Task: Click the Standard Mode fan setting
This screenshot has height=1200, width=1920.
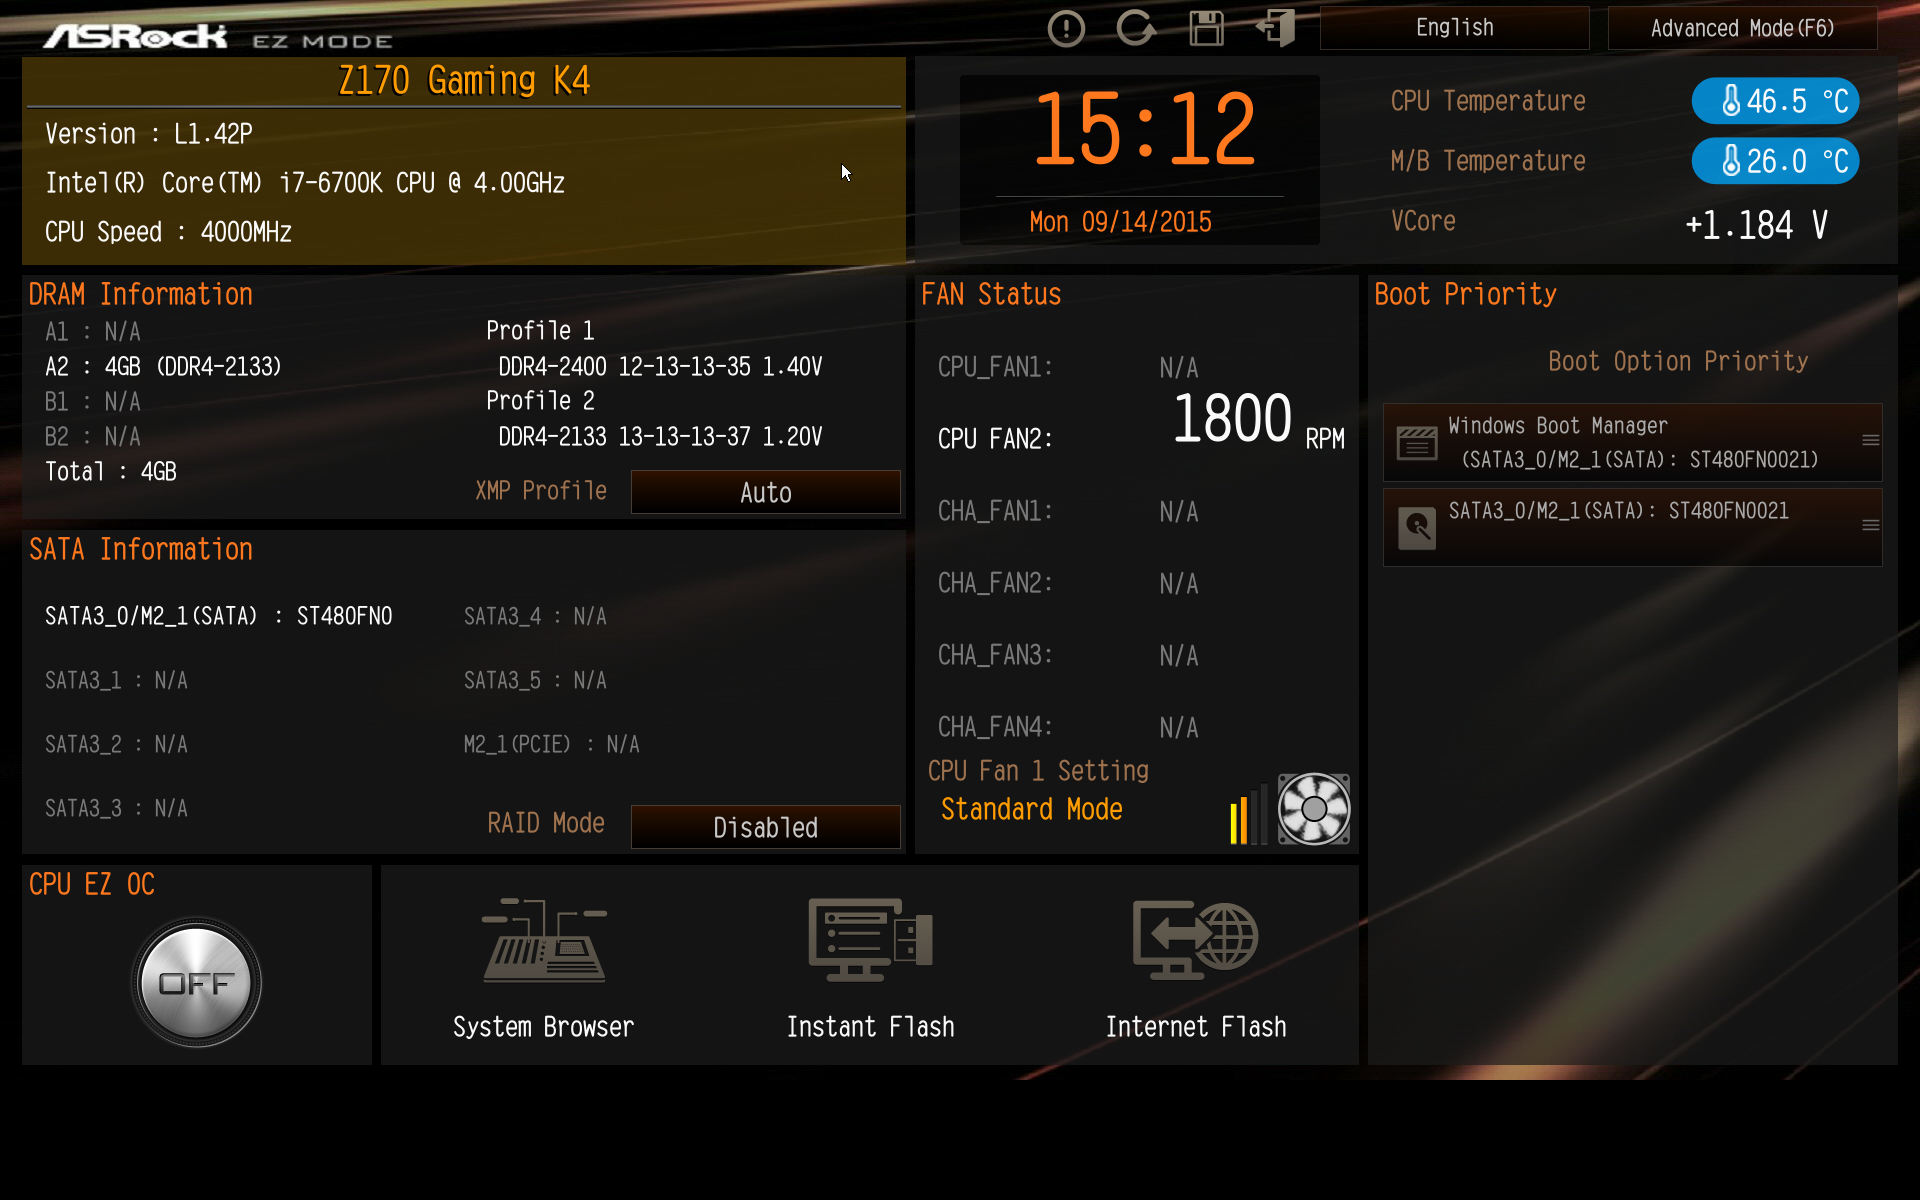Action: click(x=1031, y=809)
